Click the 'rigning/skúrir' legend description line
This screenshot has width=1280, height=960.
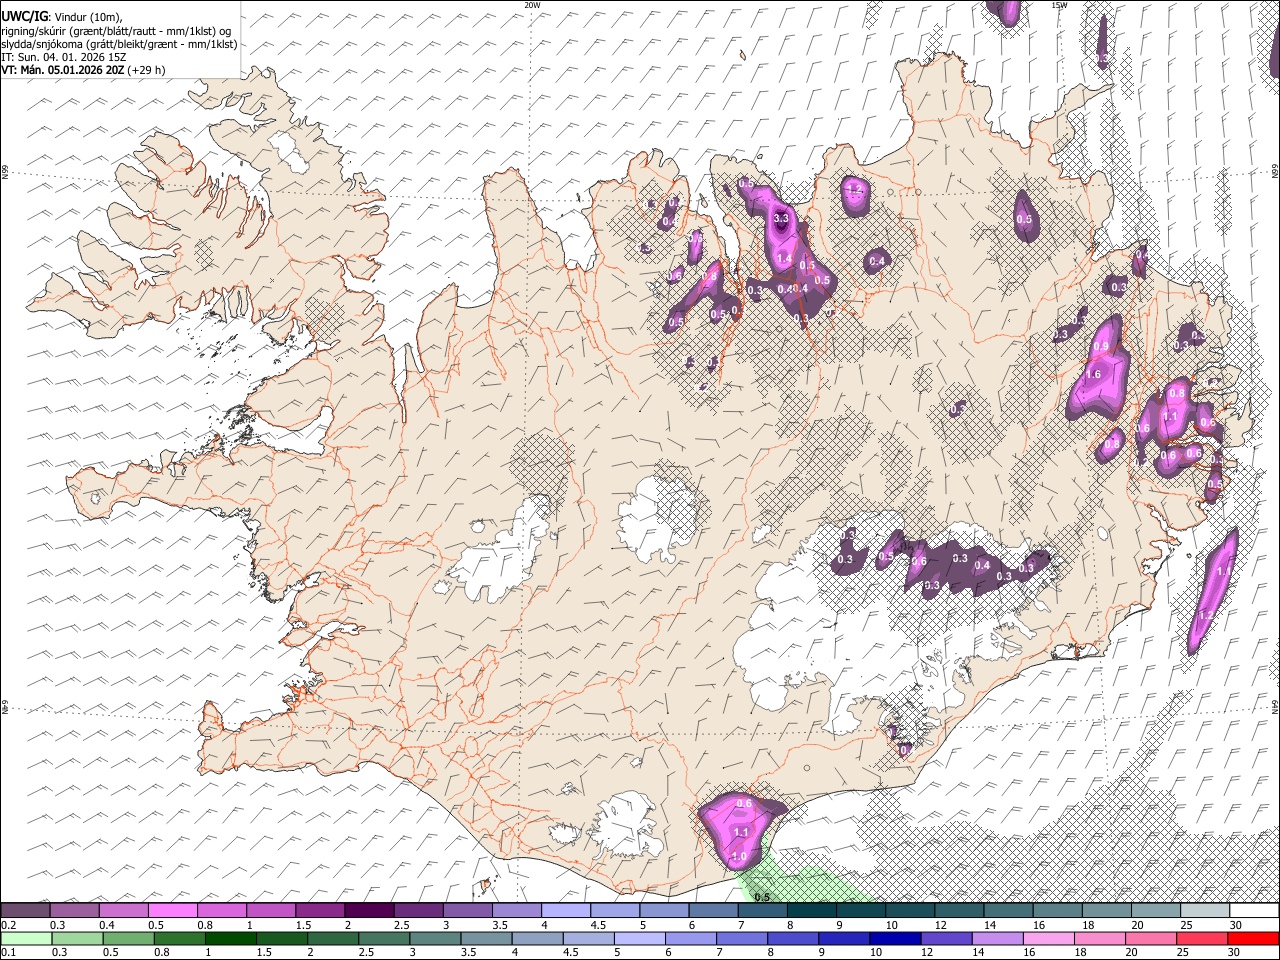coord(116,31)
